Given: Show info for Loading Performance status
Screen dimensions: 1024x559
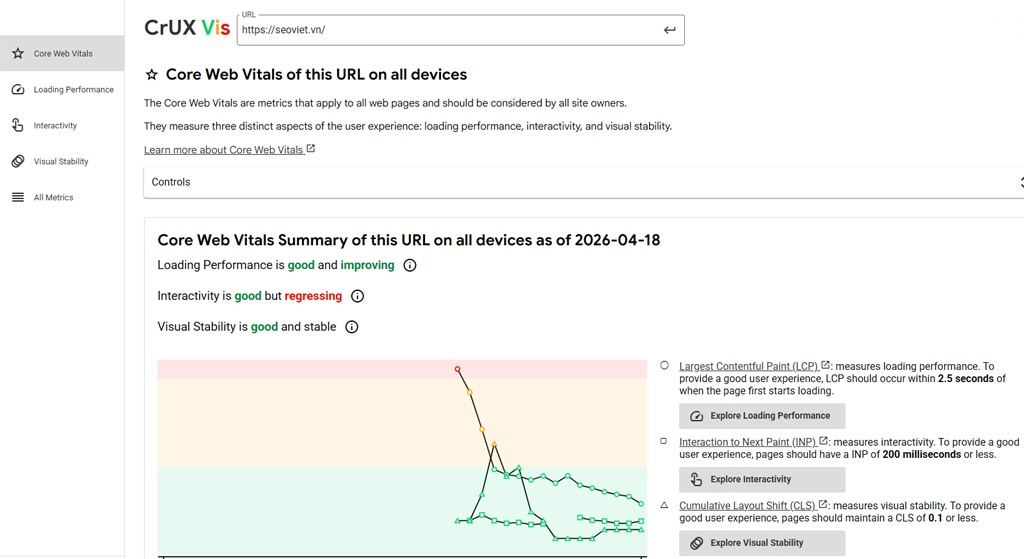Looking at the screenshot, I should click(410, 266).
